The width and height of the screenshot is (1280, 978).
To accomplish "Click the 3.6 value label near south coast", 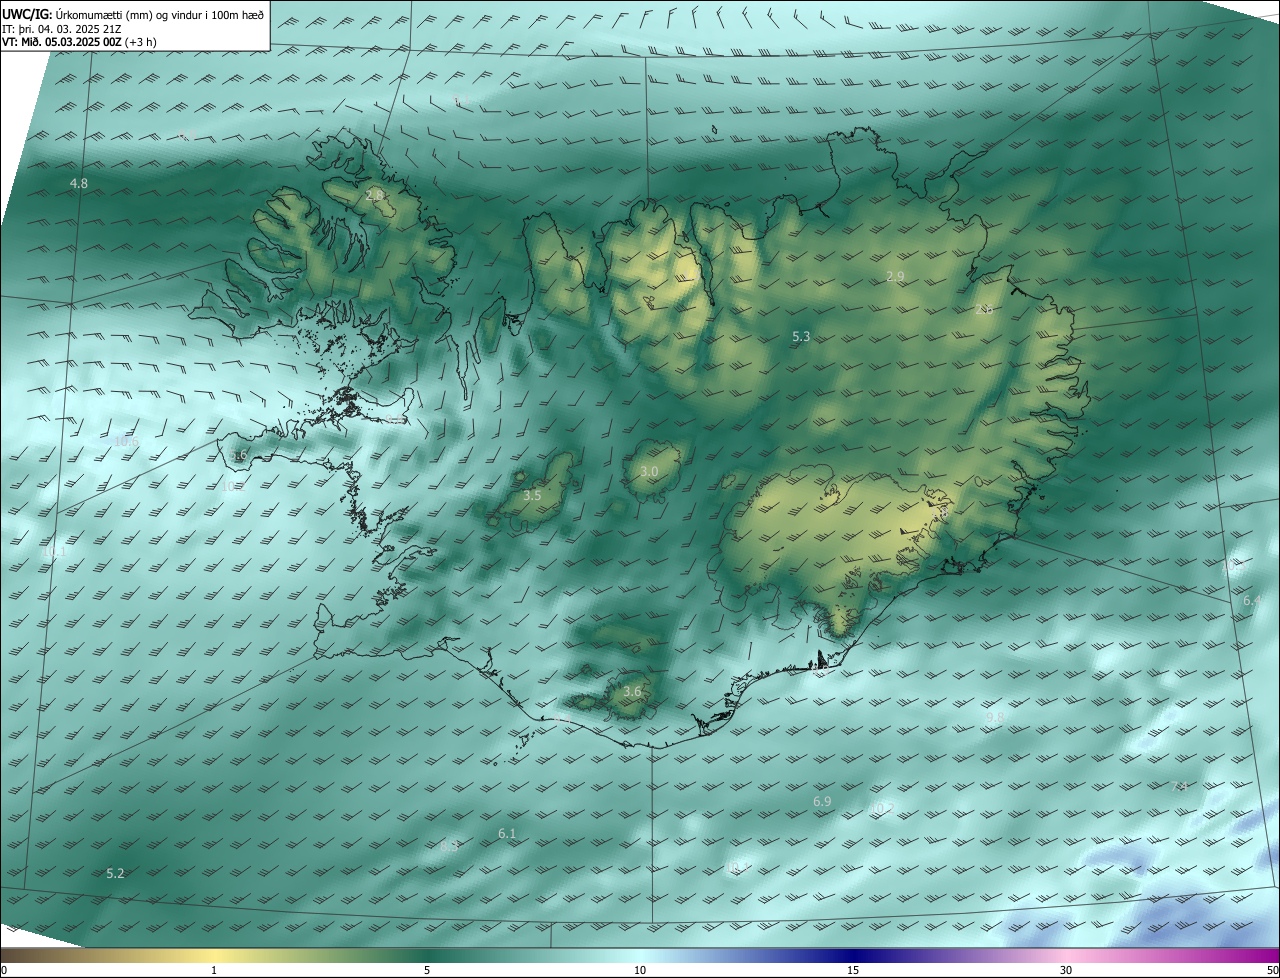I will 632,691.
